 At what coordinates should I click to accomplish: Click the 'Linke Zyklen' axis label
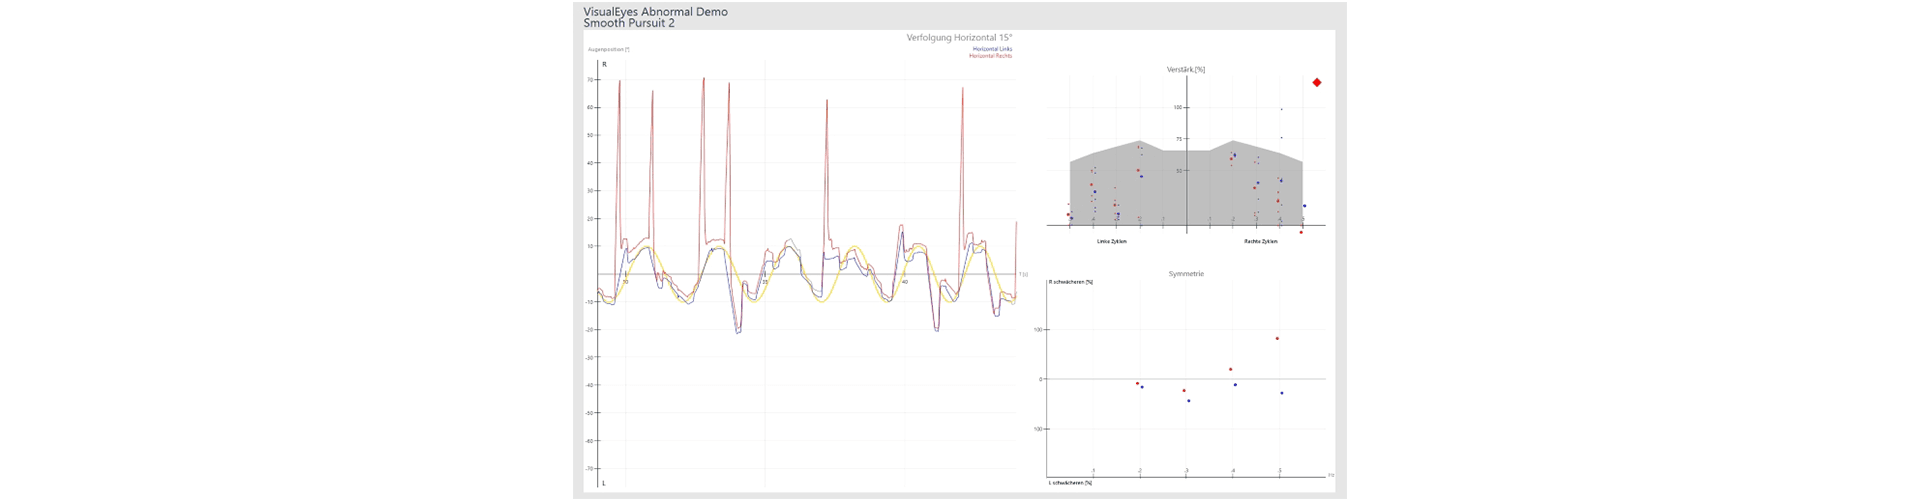[x=1111, y=241]
